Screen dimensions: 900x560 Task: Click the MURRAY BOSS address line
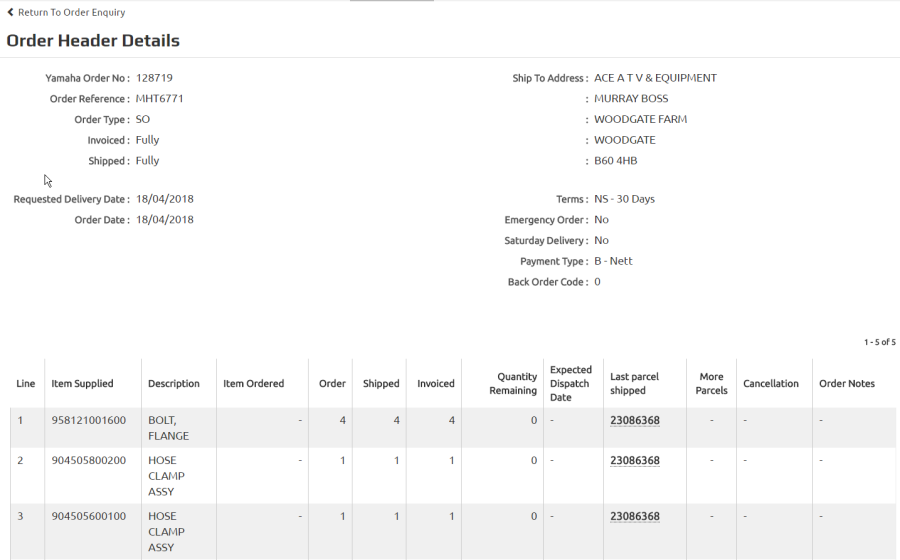(631, 99)
